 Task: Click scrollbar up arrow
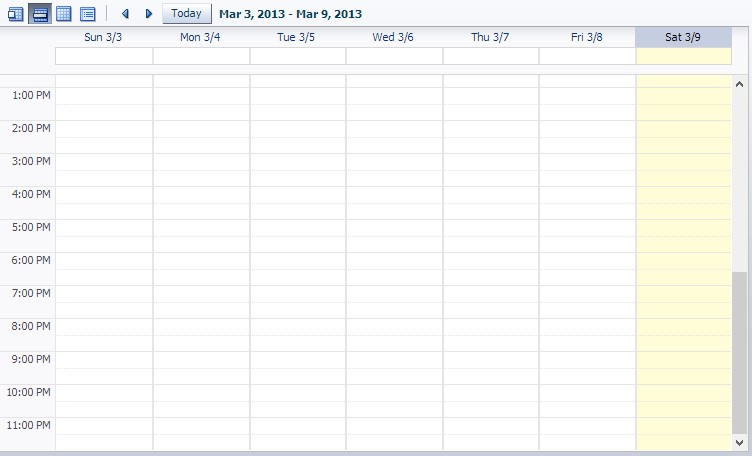[x=740, y=84]
